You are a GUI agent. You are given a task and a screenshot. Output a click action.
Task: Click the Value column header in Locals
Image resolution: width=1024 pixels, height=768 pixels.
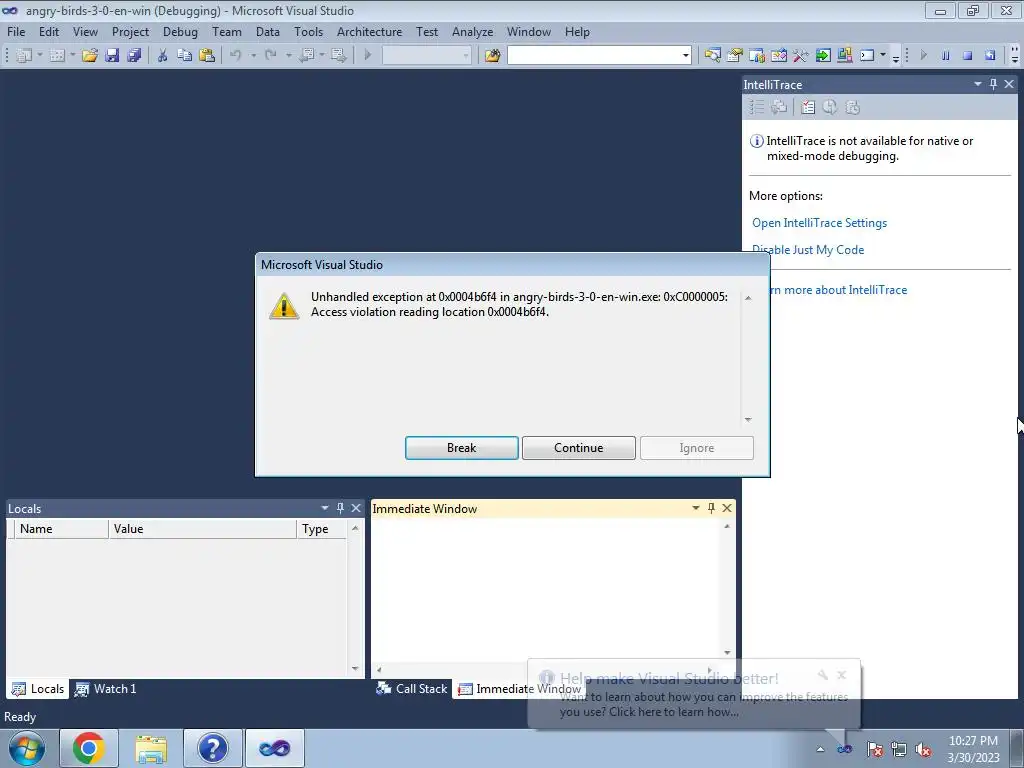[x=202, y=528]
